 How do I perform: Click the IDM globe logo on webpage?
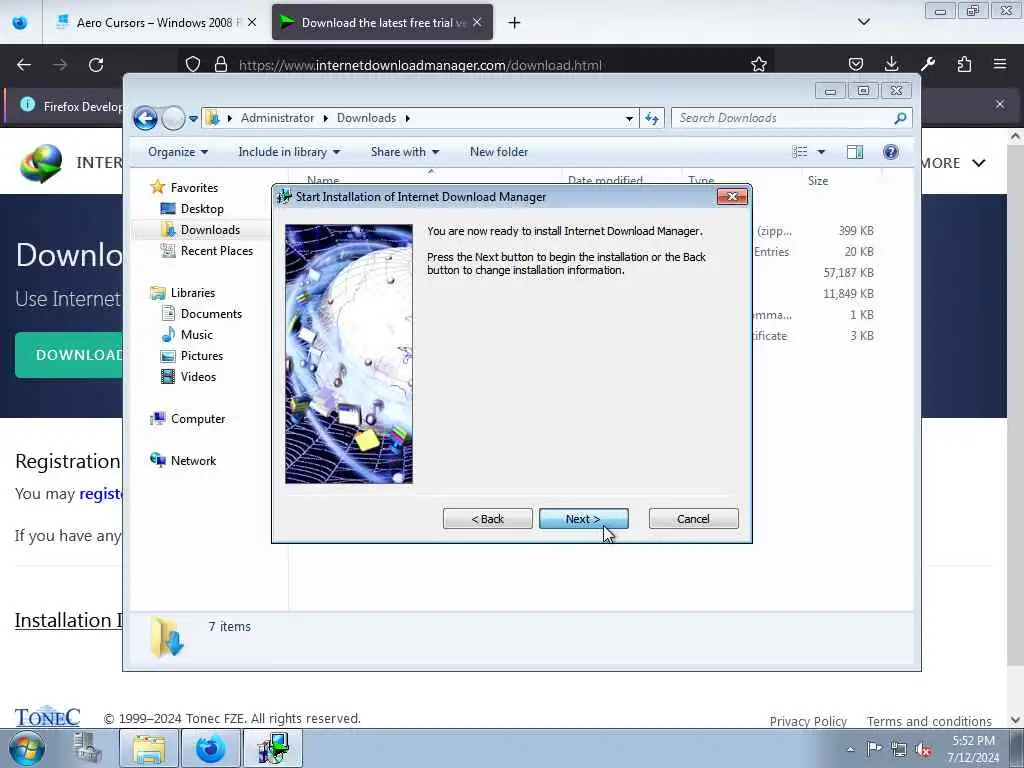point(41,163)
